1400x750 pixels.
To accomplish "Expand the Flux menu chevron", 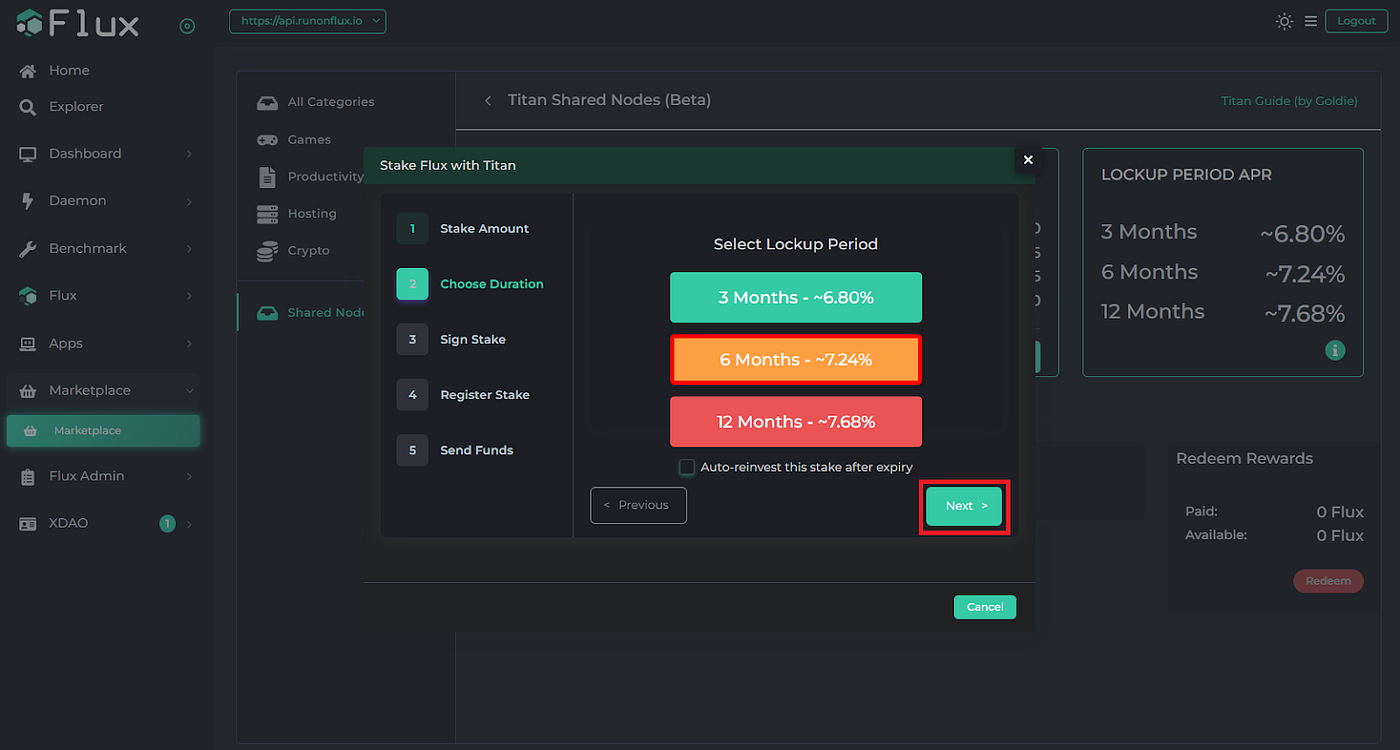I will click(x=189, y=296).
